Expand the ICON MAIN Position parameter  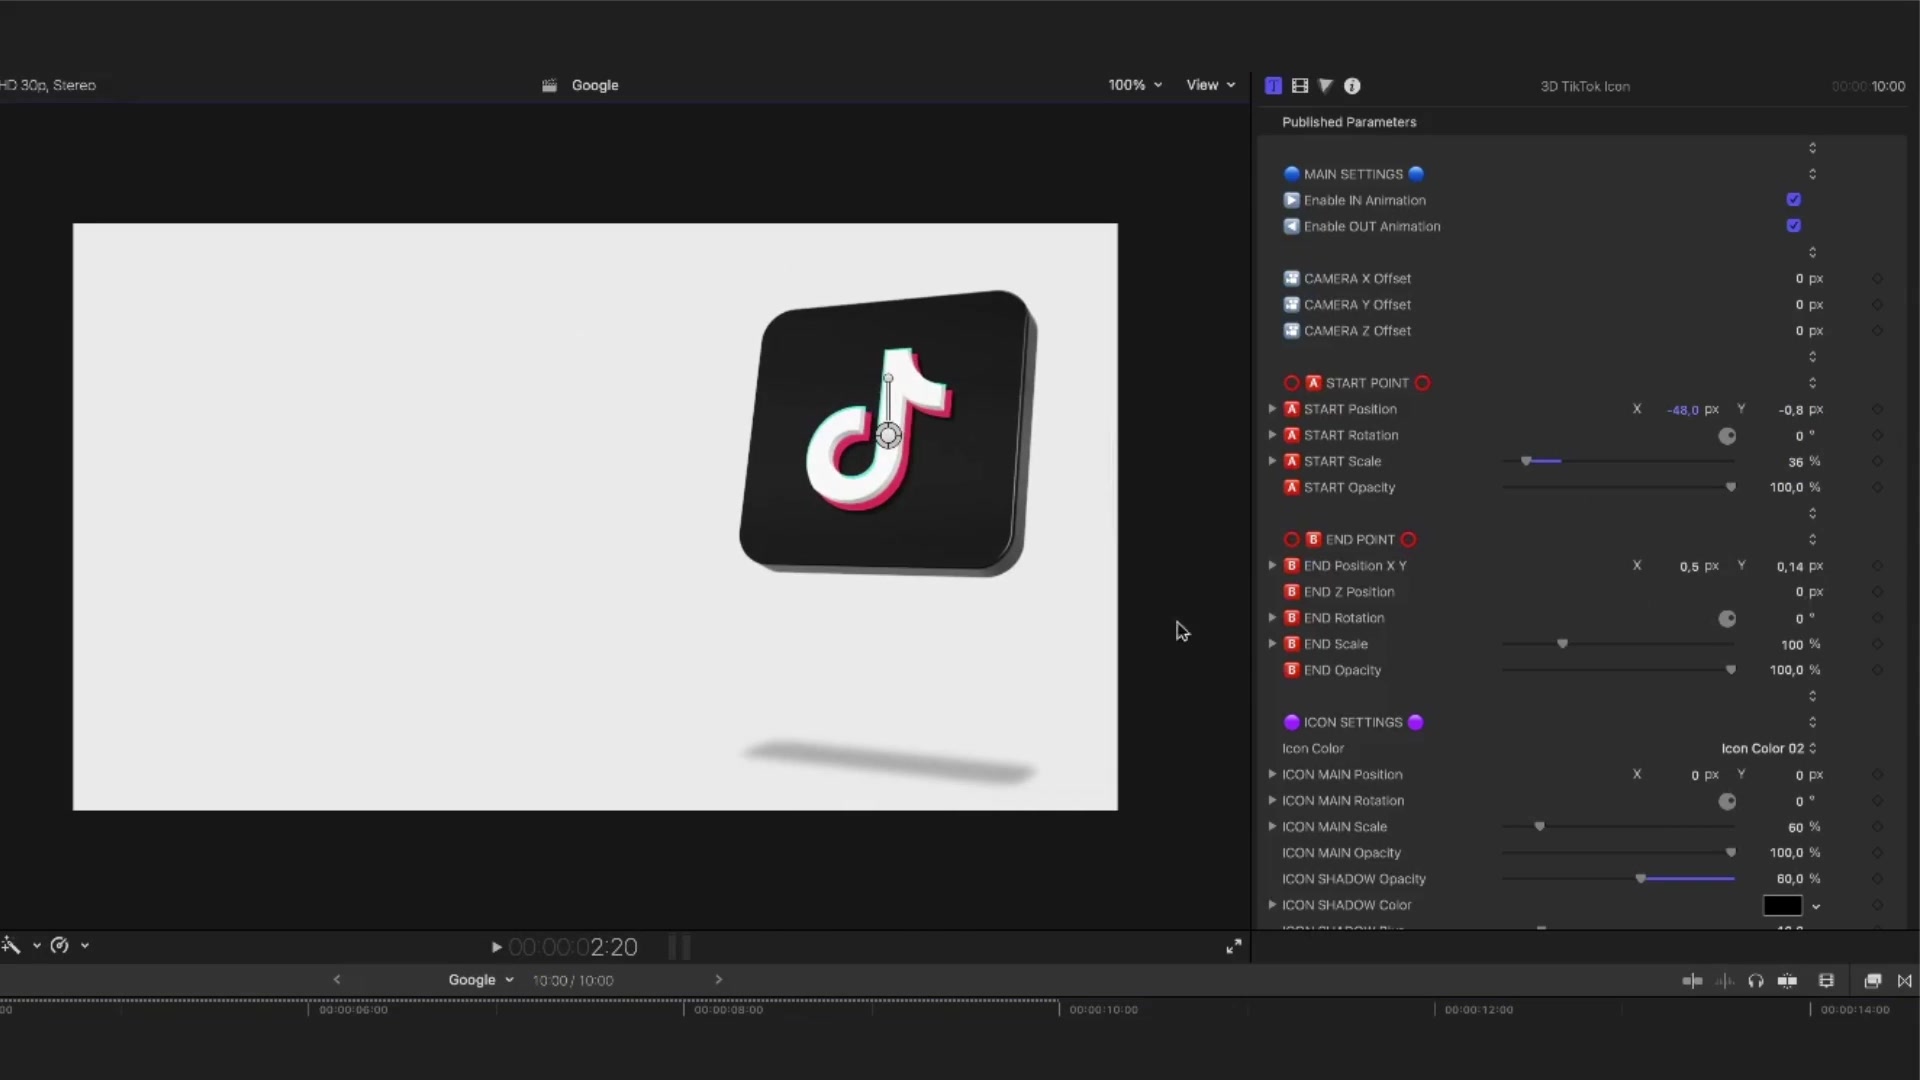(1273, 774)
